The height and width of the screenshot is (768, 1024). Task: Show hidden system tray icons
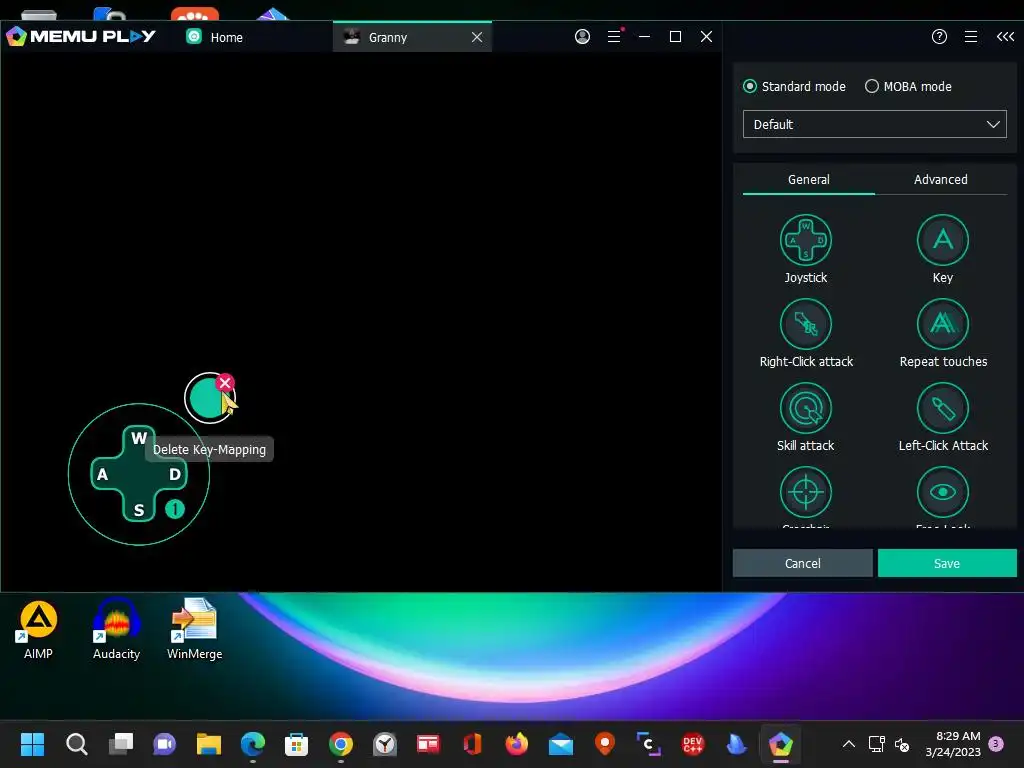point(848,744)
